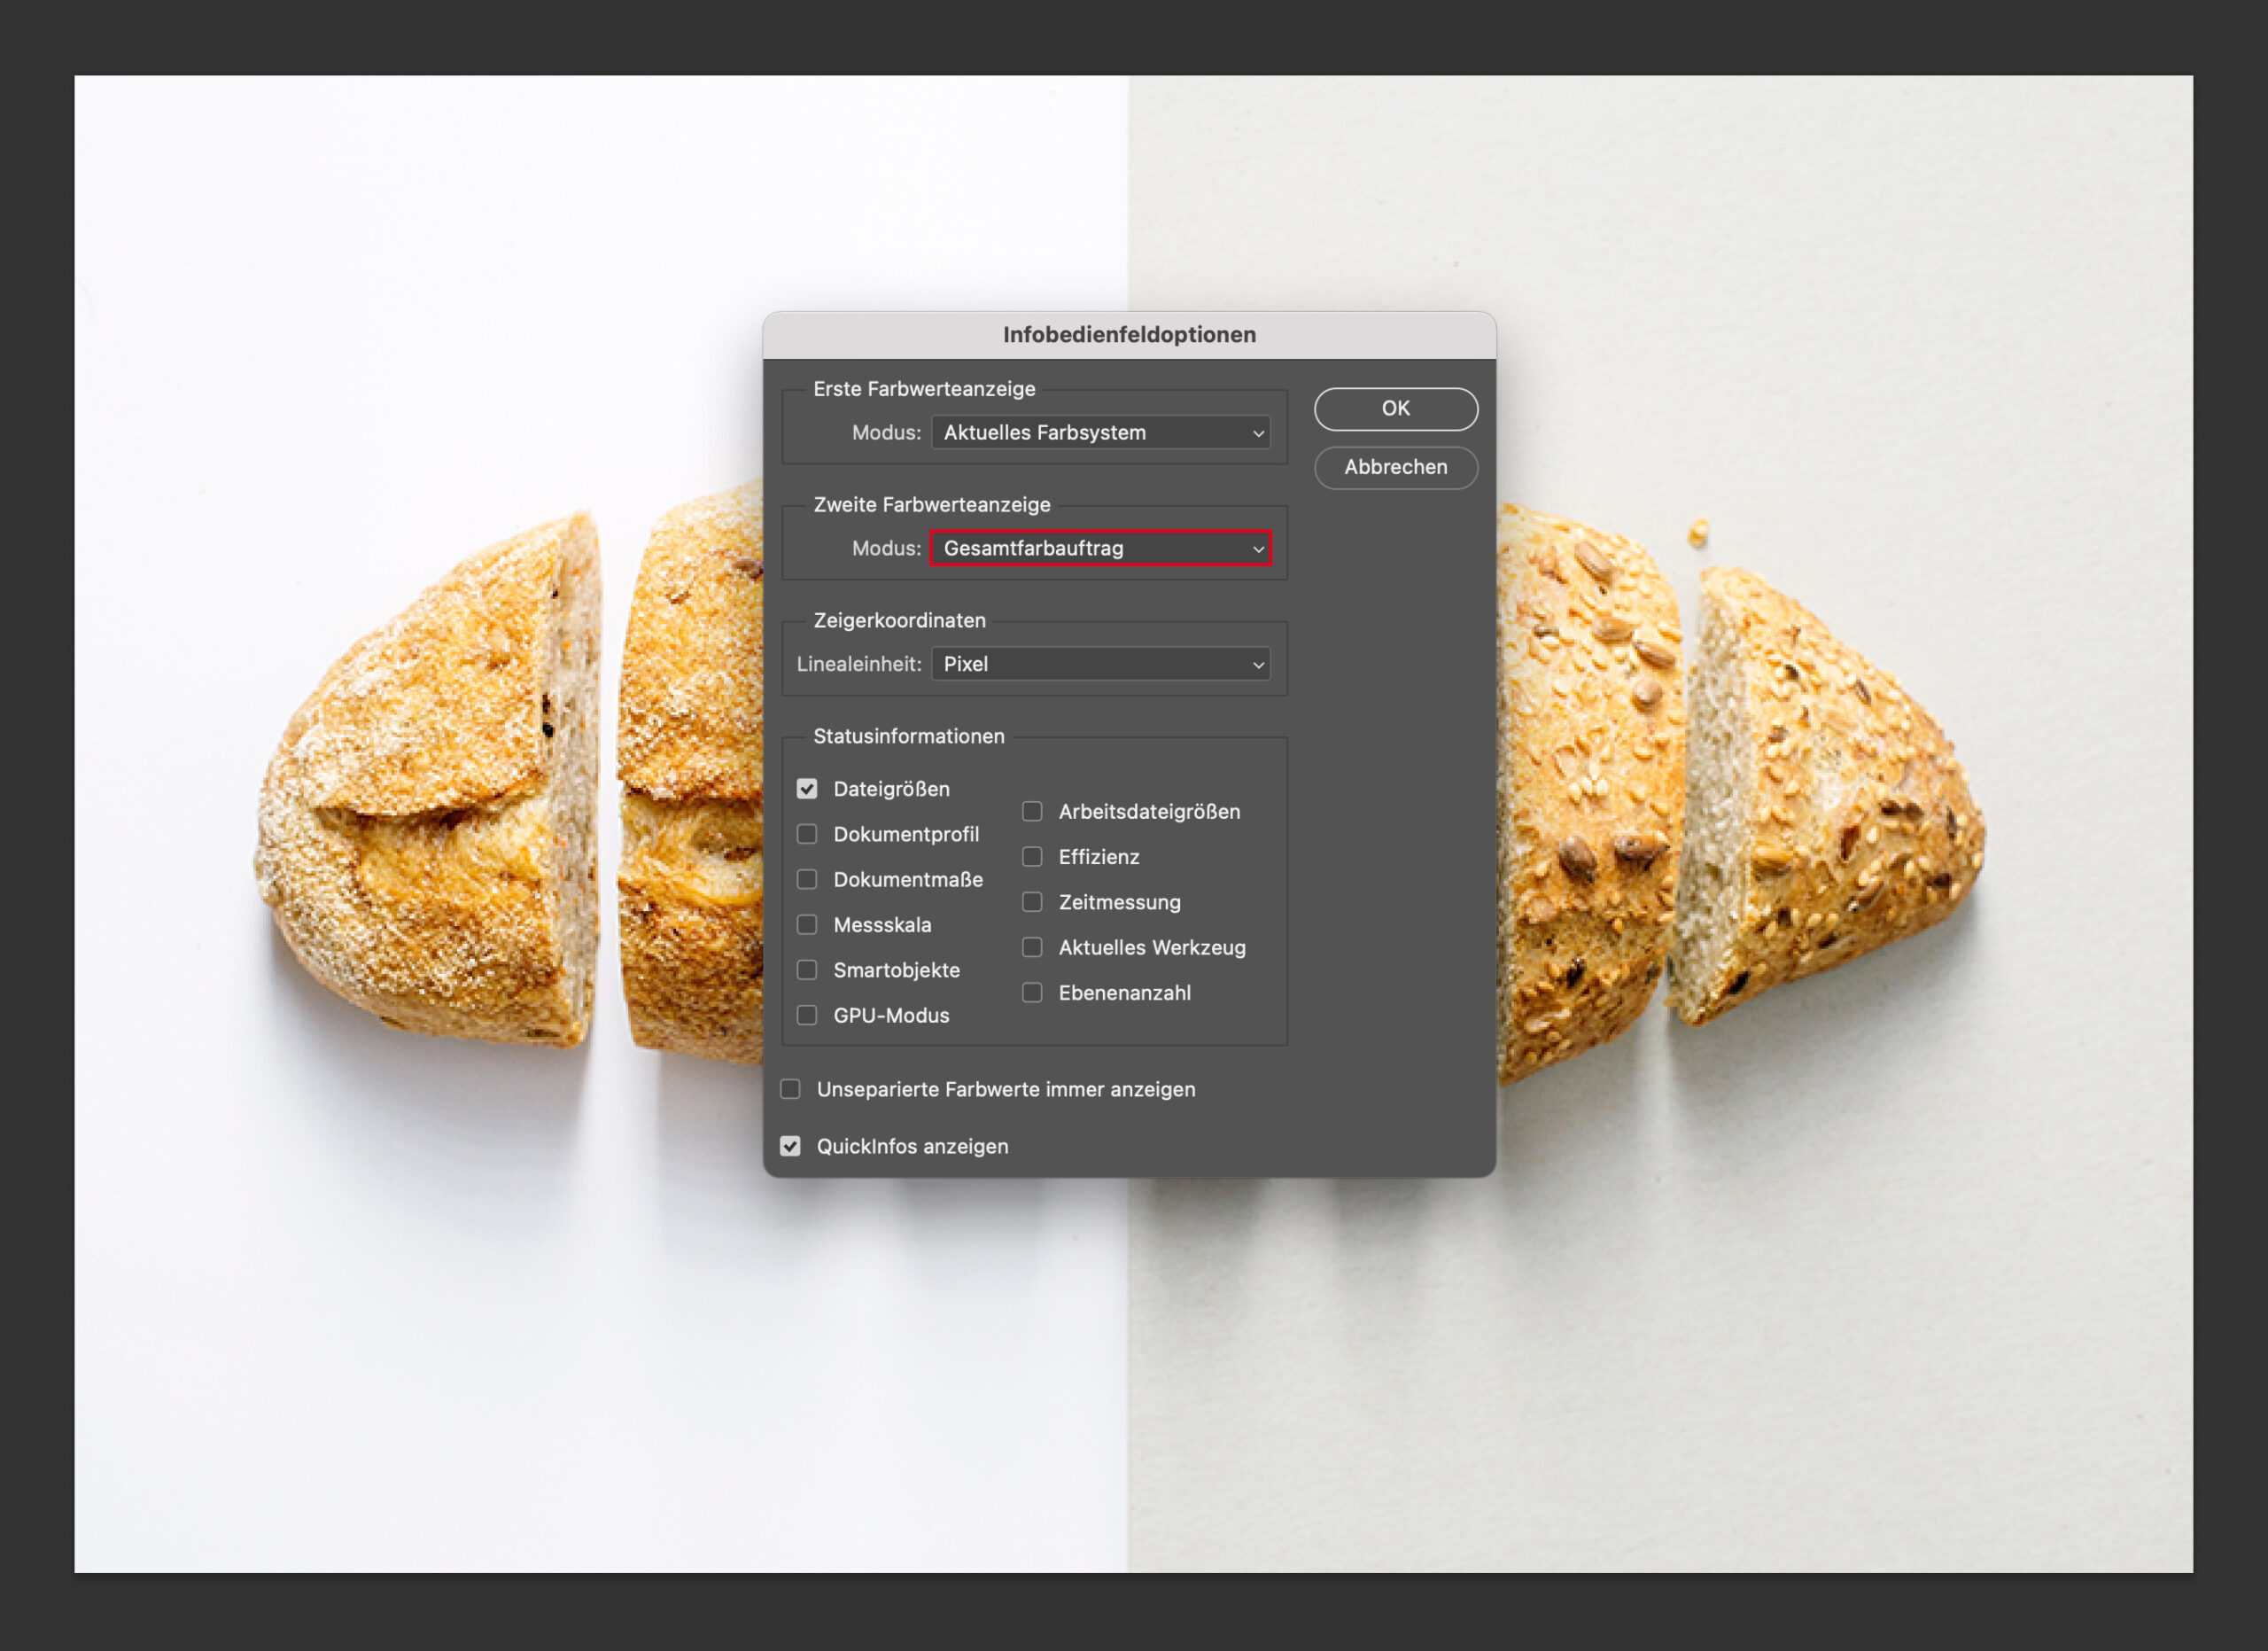Check the Dokumentmaße option

[807, 879]
